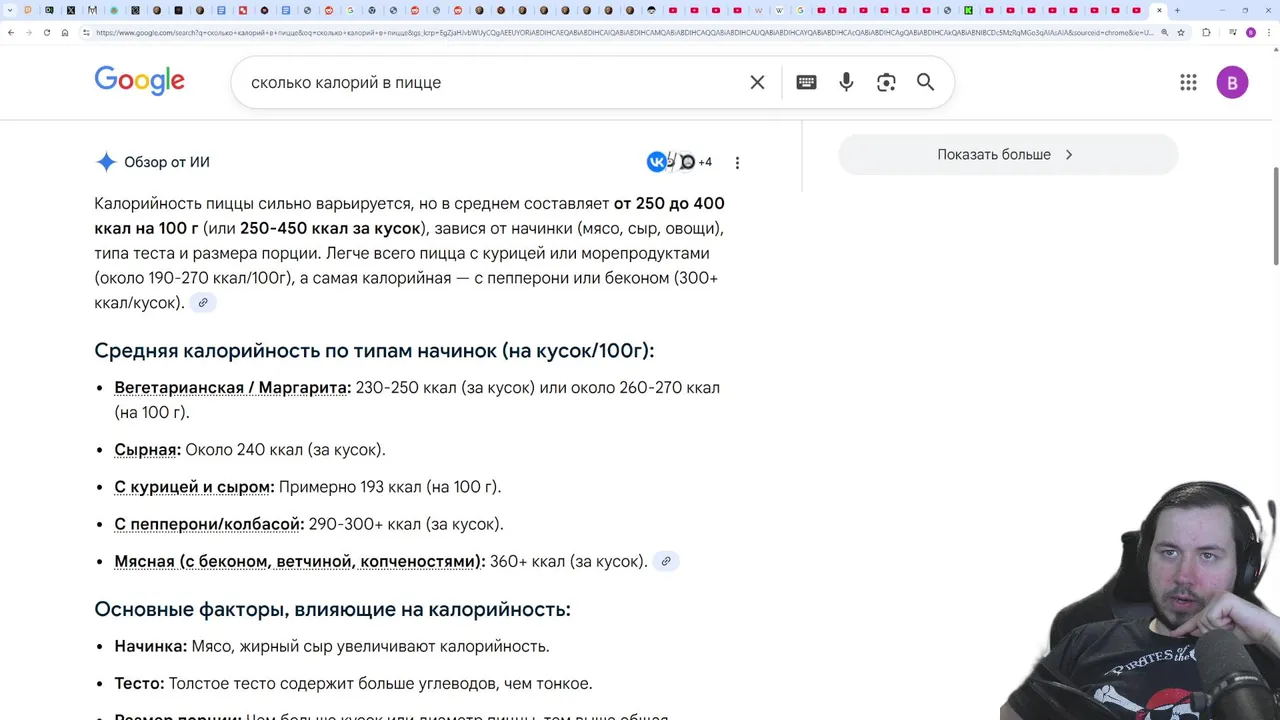The height and width of the screenshot is (720, 1280).
Task: Switch to the first tab in tab strip
Action: tap(28, 10)
